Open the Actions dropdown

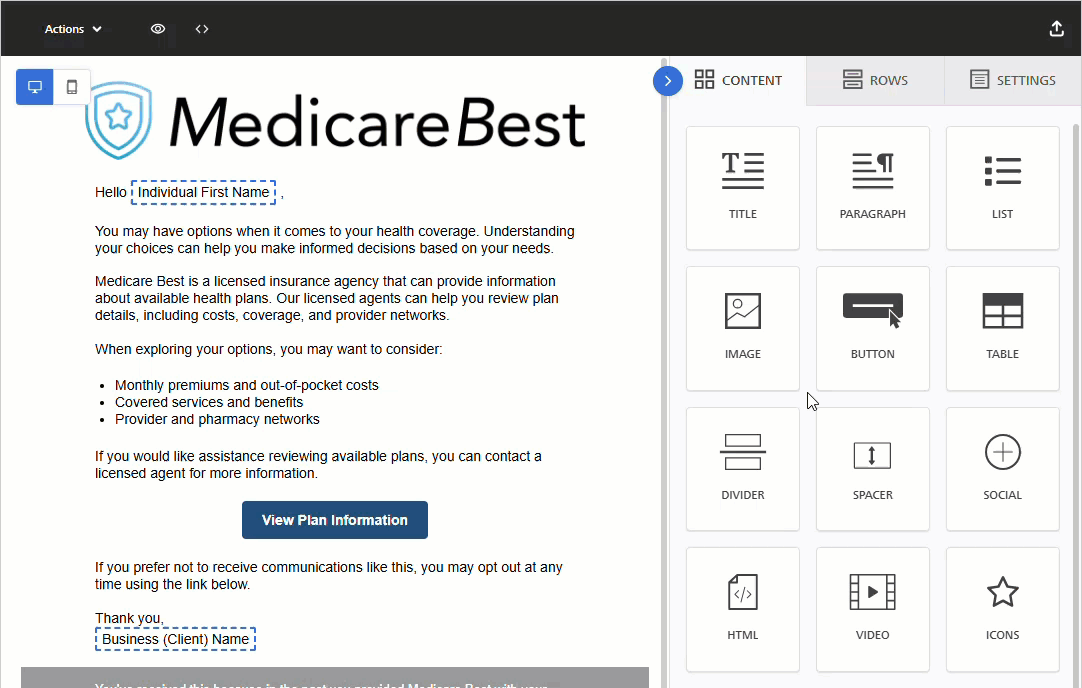(x=71, y=29)
